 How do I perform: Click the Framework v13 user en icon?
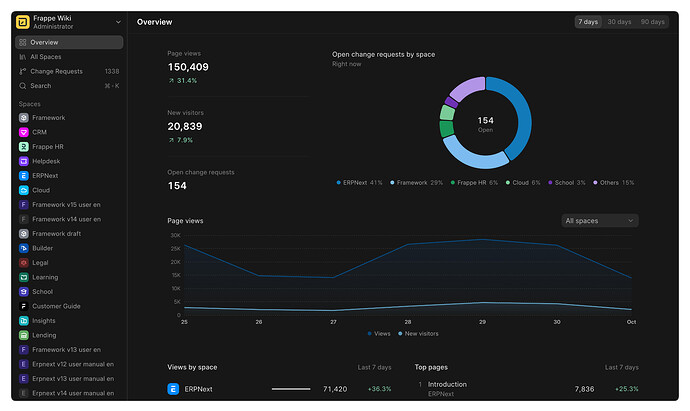coord(24,350)
